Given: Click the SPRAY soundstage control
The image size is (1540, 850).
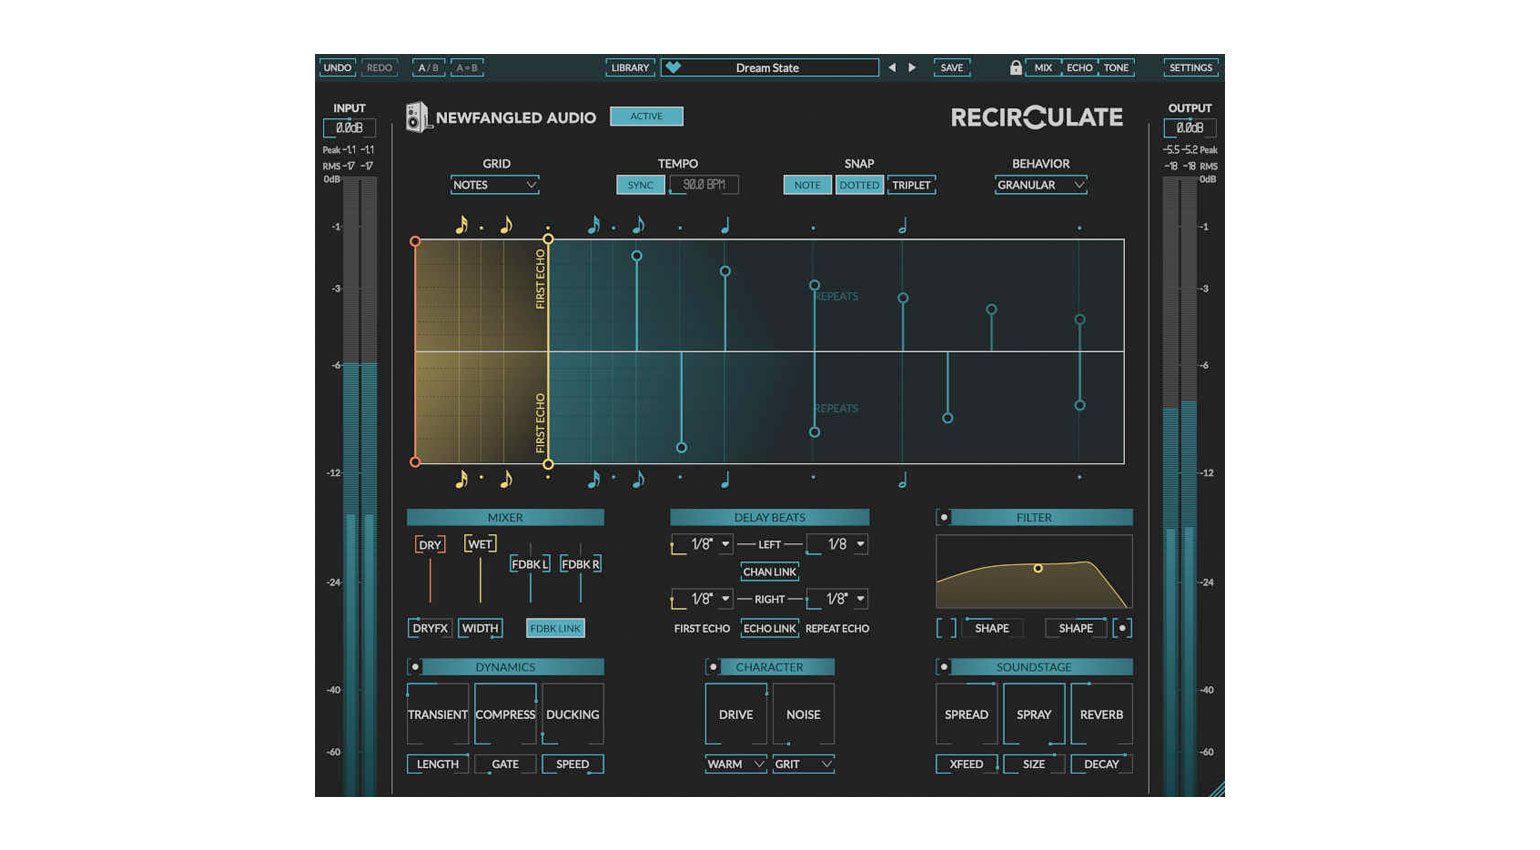Looking at the screenshot, I should 1034,714.
